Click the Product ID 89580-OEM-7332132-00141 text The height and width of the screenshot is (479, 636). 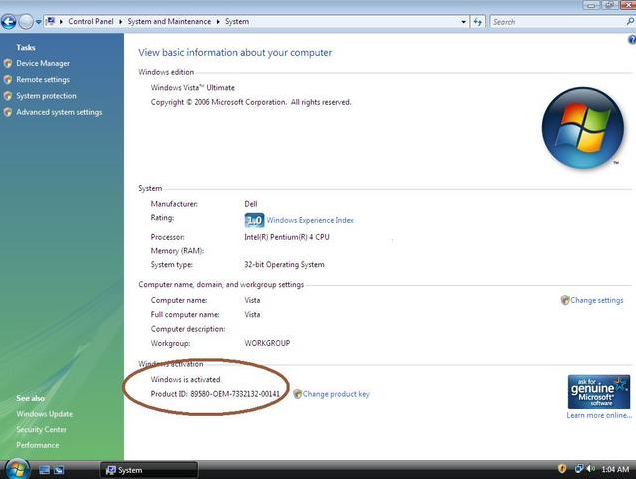click(215, 394)
